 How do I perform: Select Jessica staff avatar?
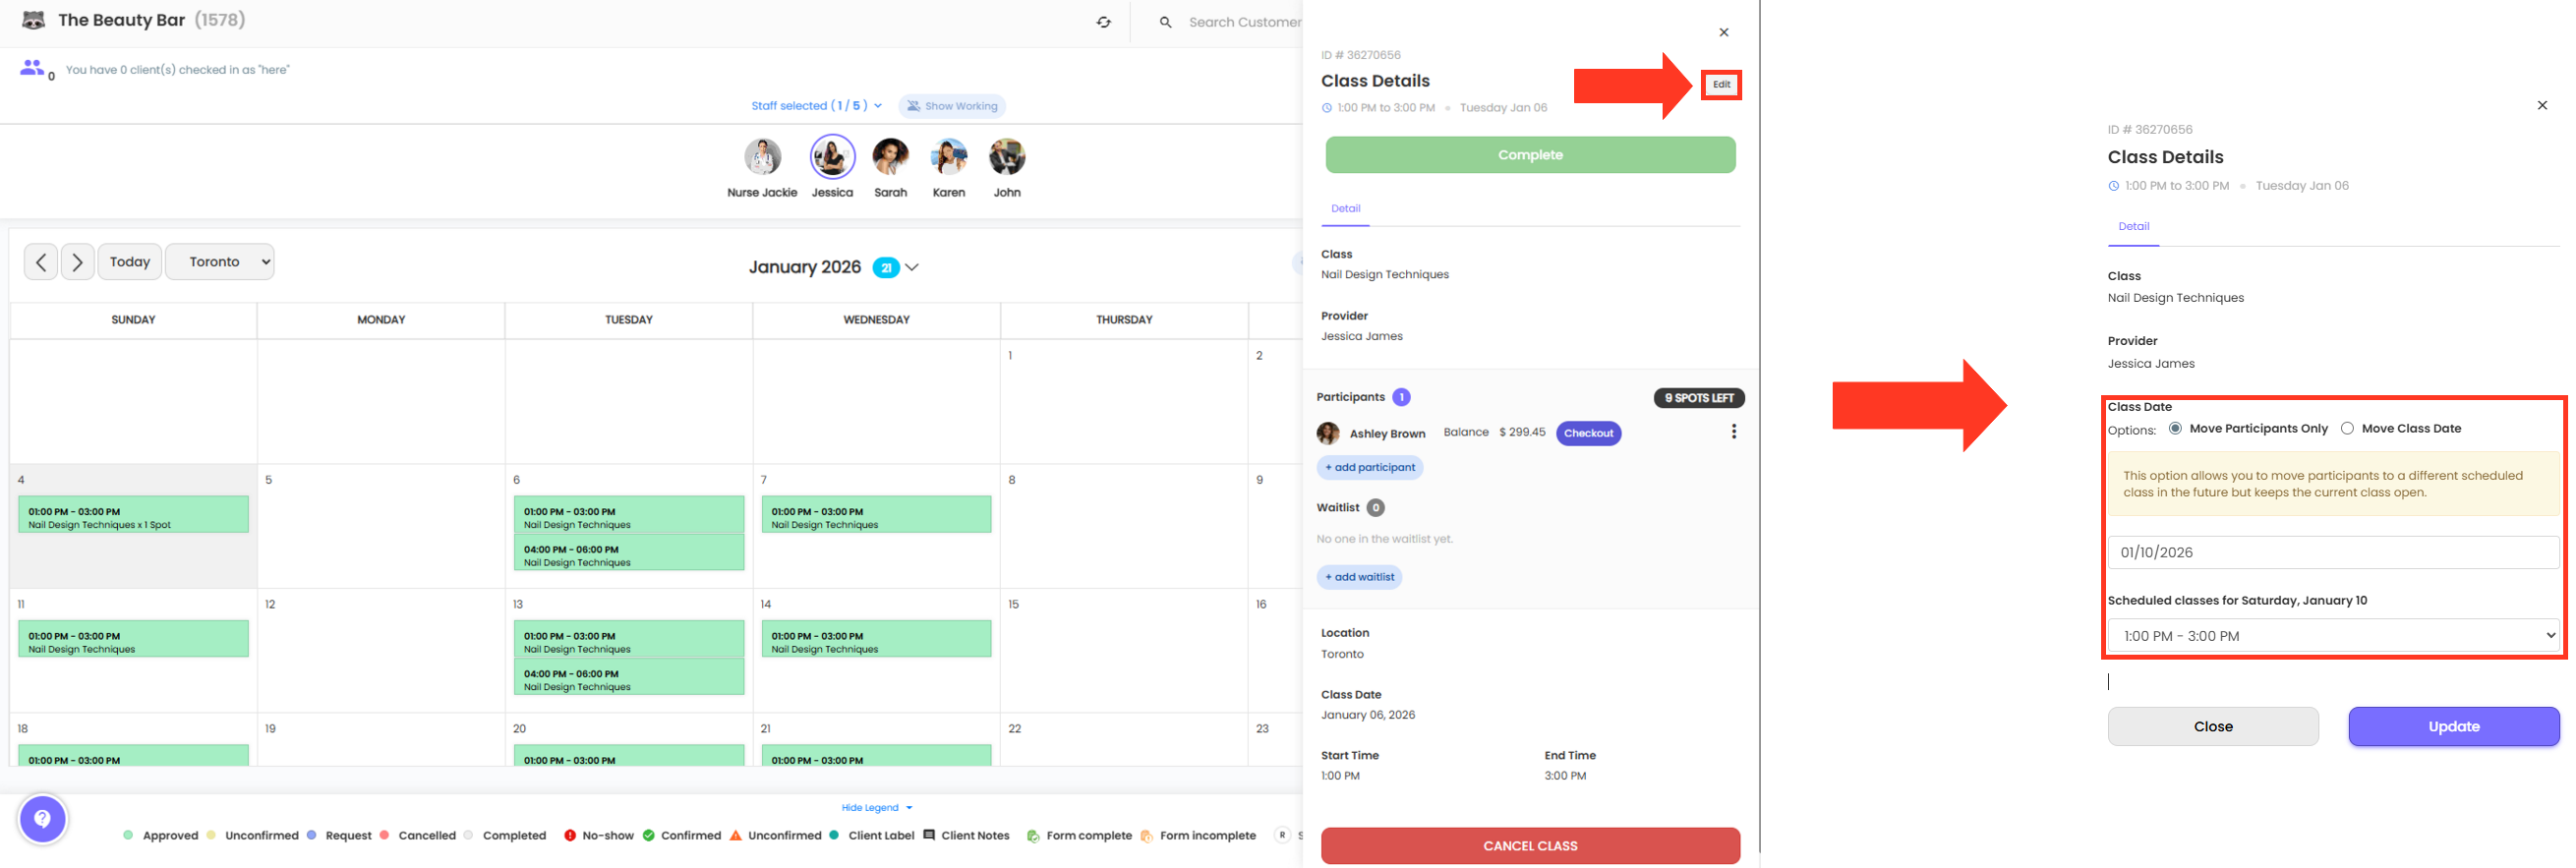point(832,157)
